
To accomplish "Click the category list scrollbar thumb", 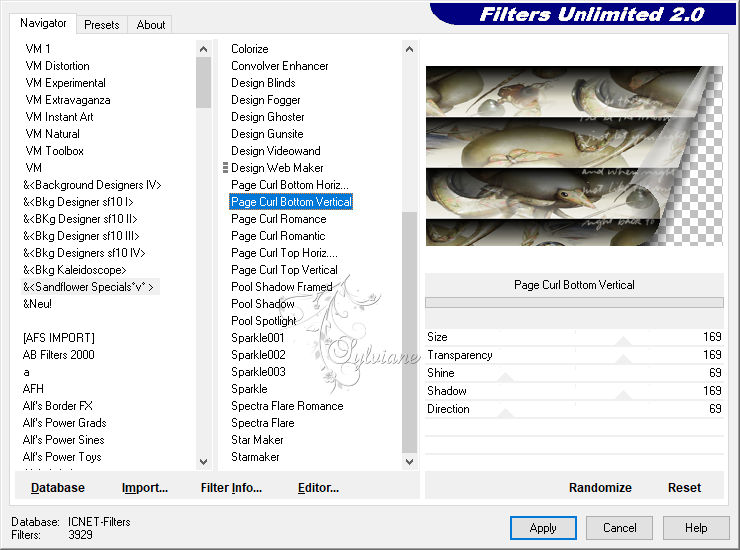I will click(x=203, y=83).
